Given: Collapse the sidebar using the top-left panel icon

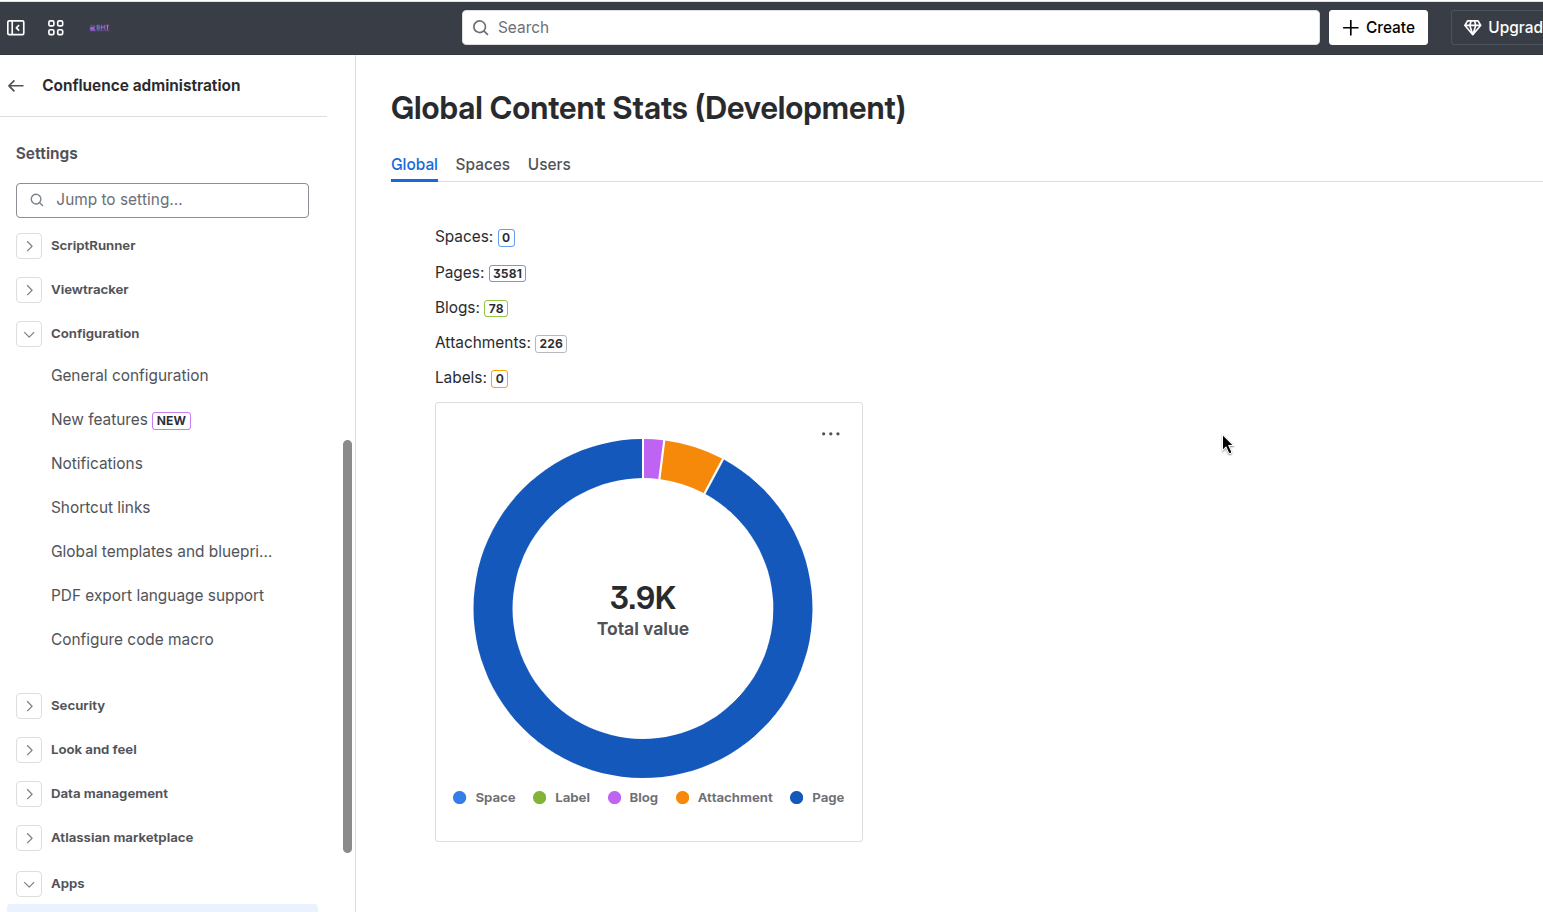Looking at the screenshot, I should [x=16, y=28].
